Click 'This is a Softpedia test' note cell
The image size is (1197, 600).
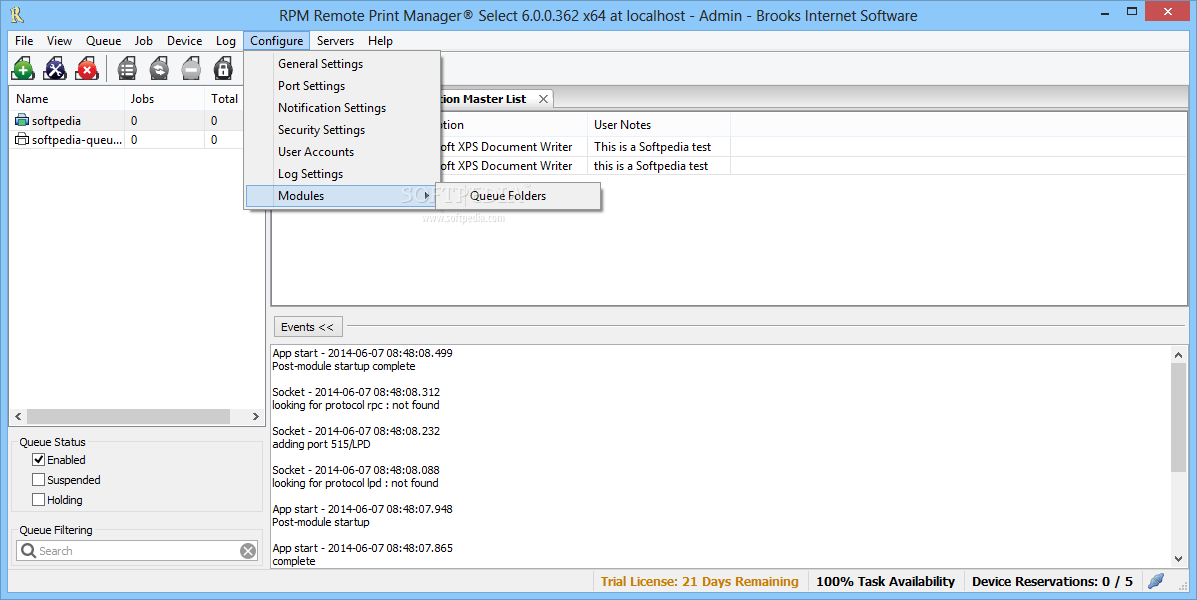tap(653, 147)
